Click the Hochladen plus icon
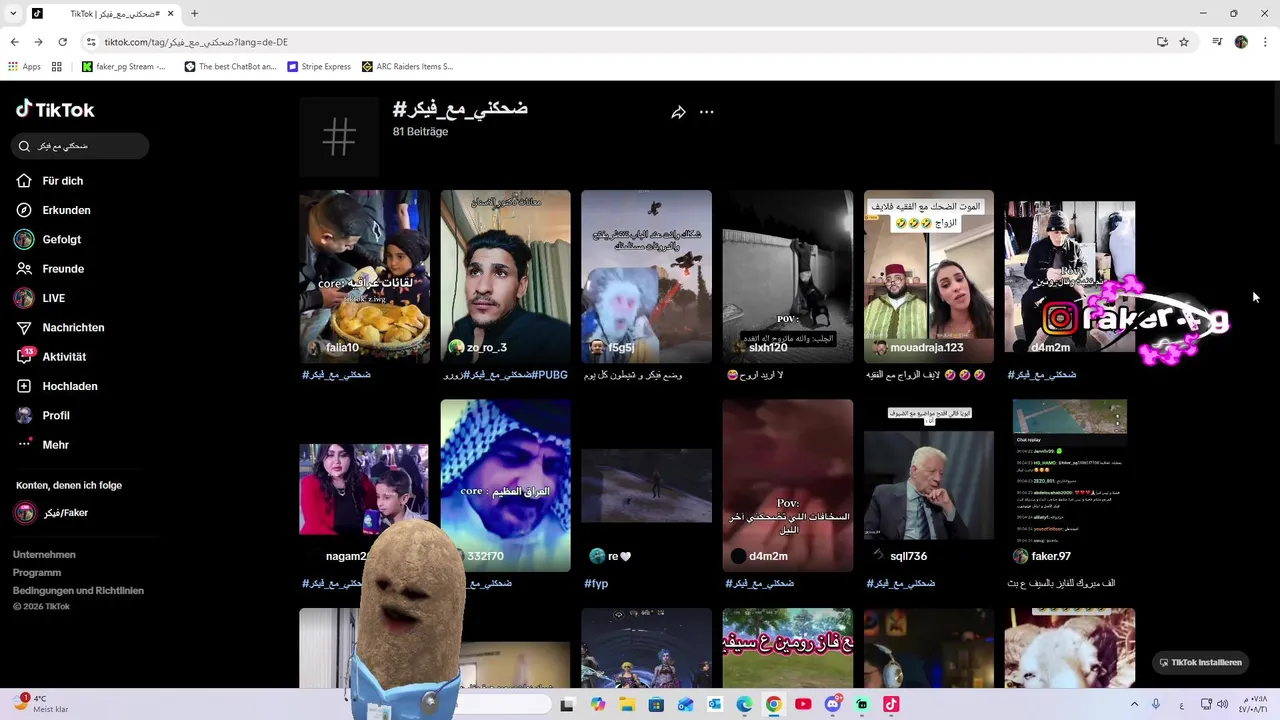The height and width of the screenshot is (720, 1280). [x=24, y=386]
